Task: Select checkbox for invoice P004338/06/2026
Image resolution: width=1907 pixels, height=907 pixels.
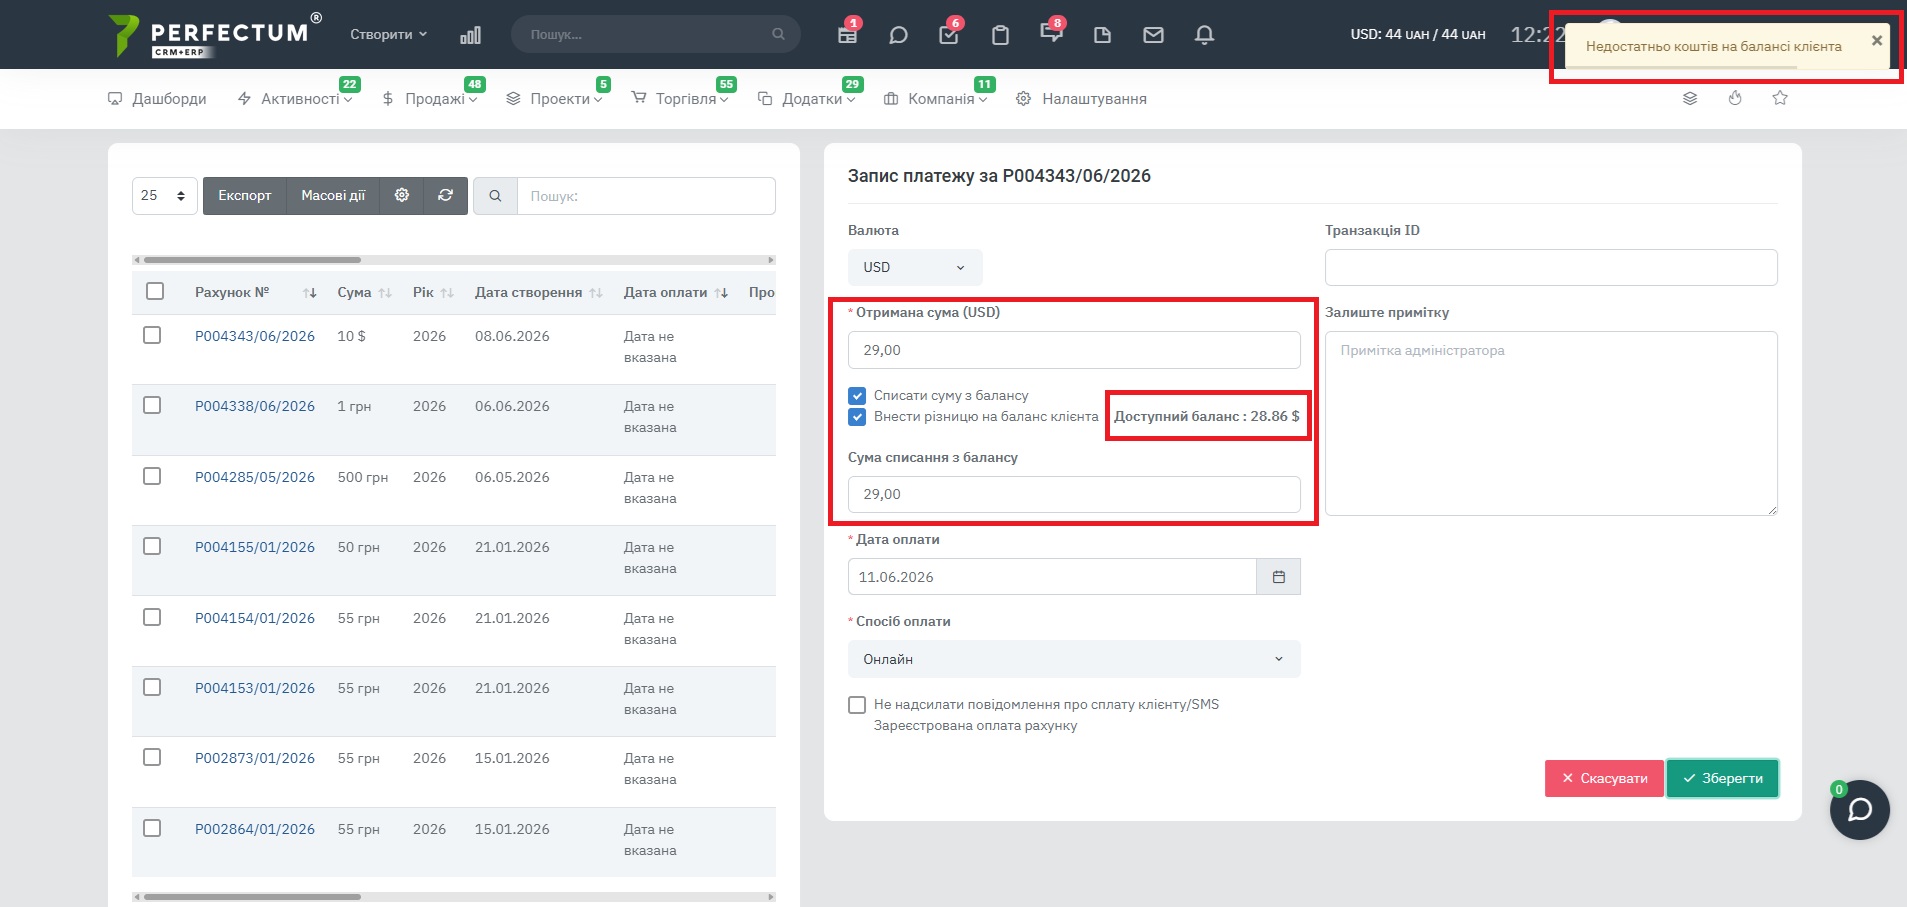Action: pos(152,405)
